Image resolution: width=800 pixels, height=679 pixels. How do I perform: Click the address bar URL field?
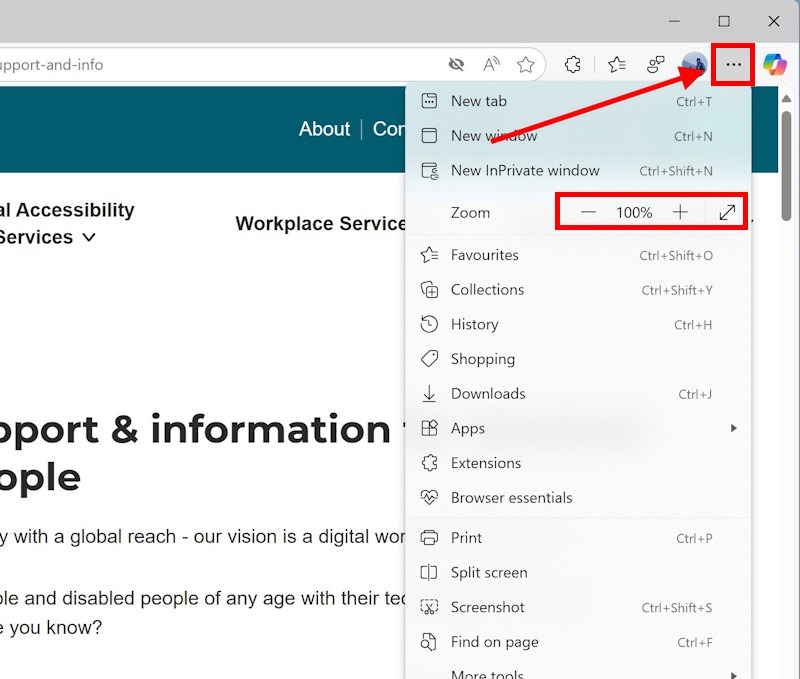coord(200,65)
